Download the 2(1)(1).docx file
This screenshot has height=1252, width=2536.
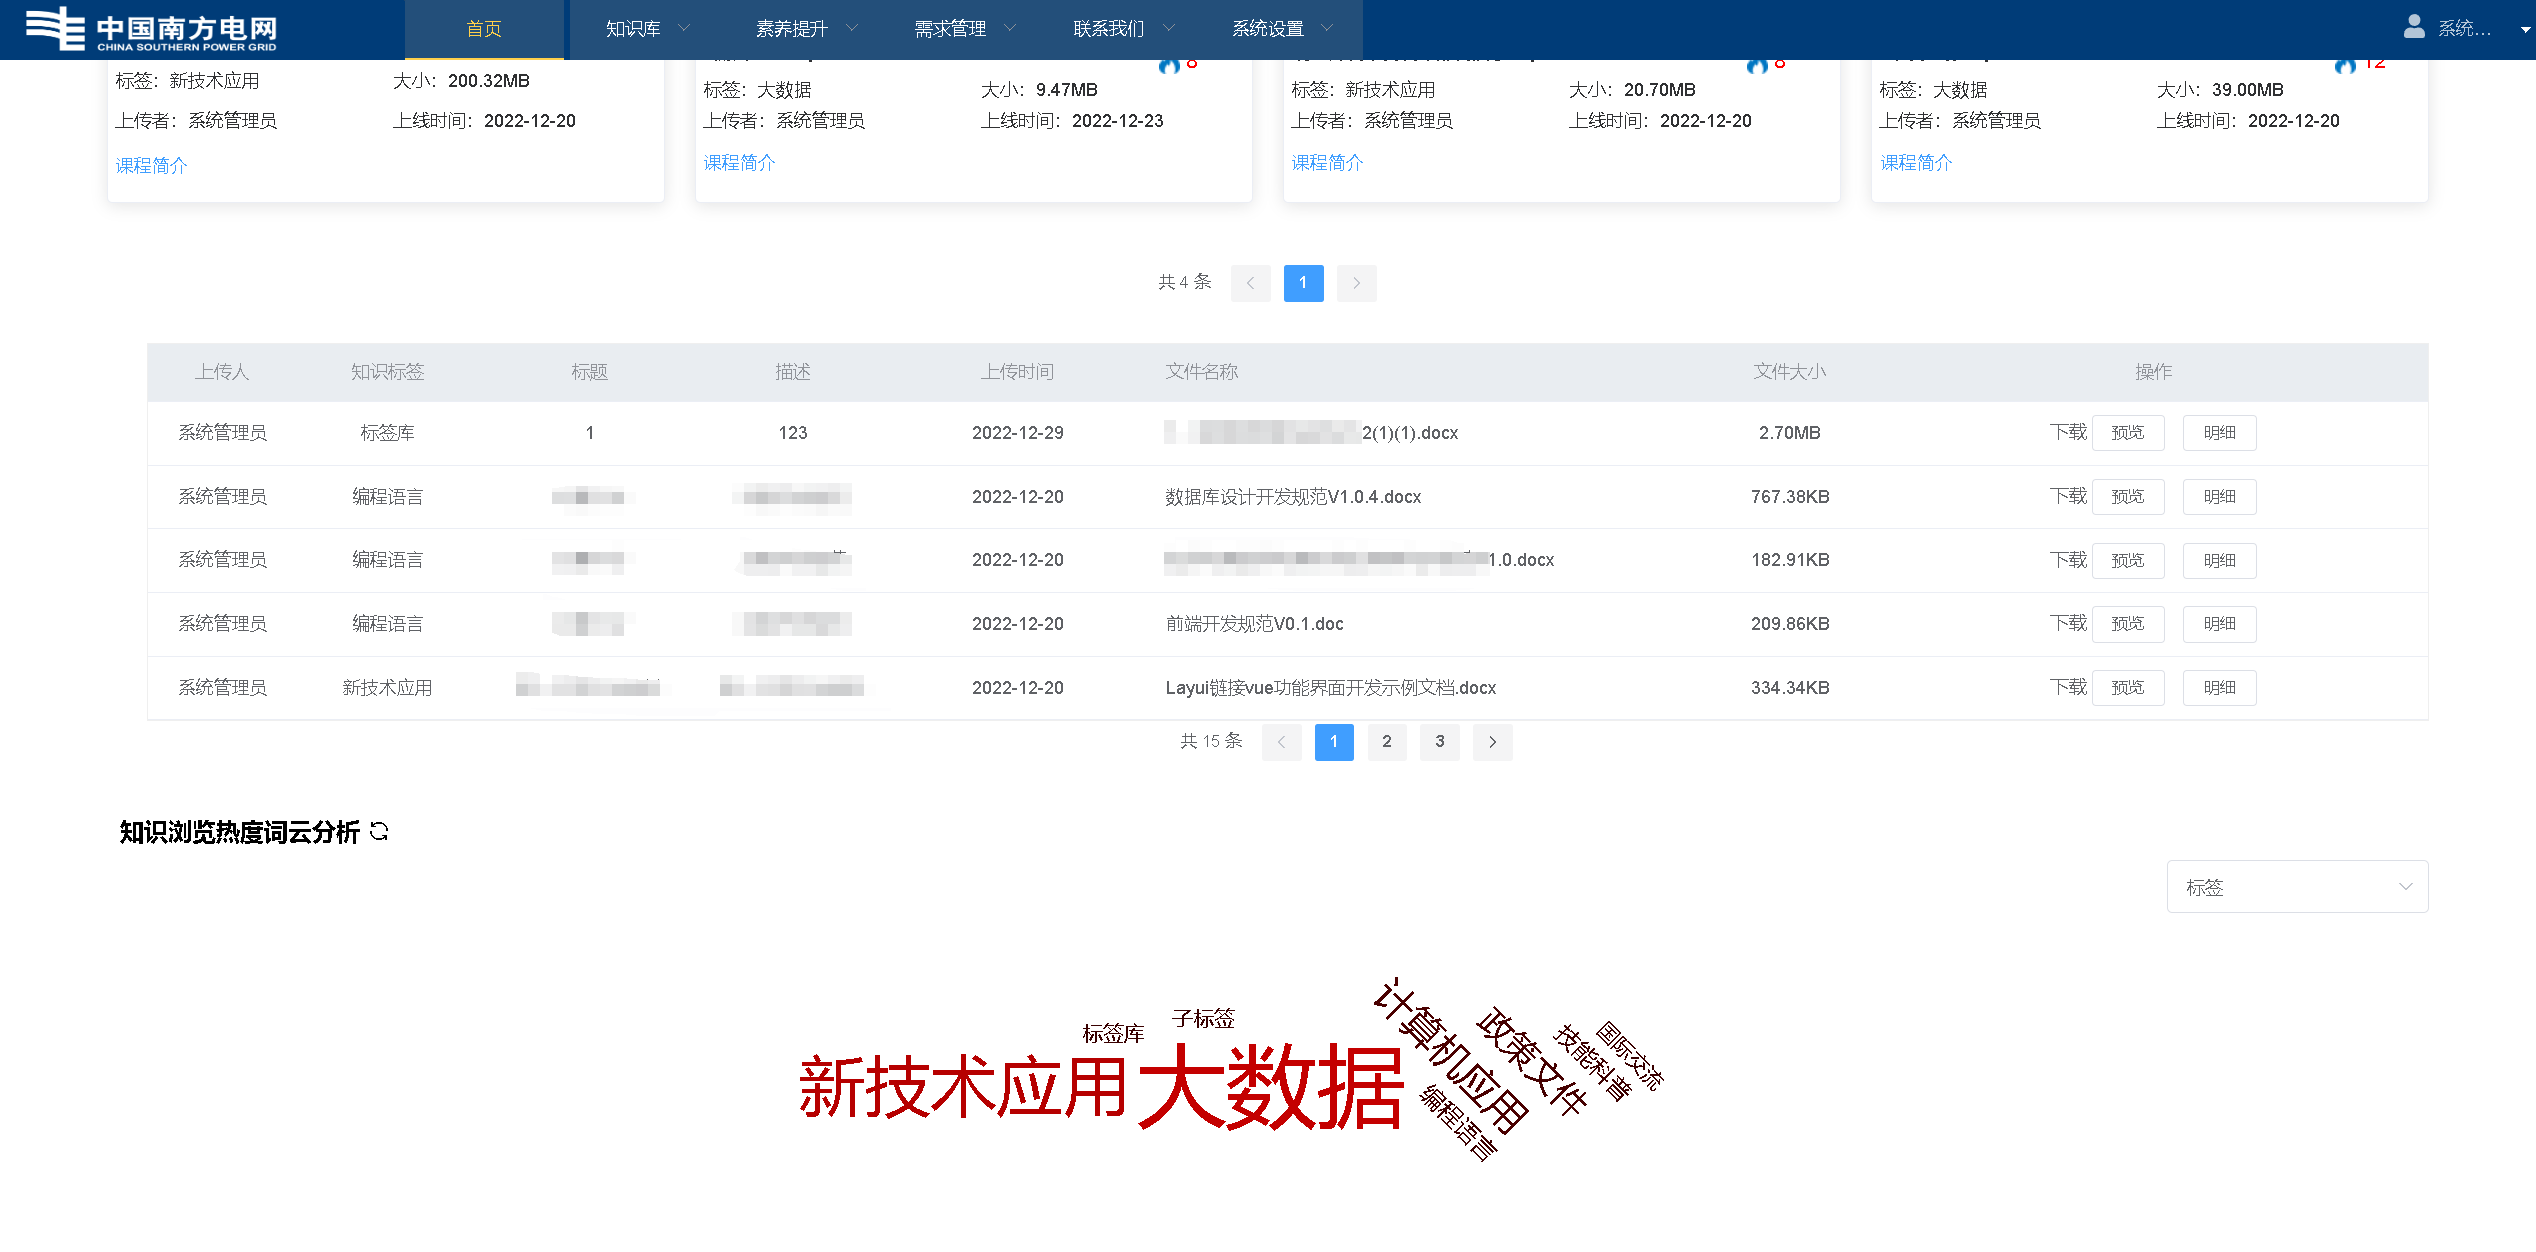coord(2068,432)
